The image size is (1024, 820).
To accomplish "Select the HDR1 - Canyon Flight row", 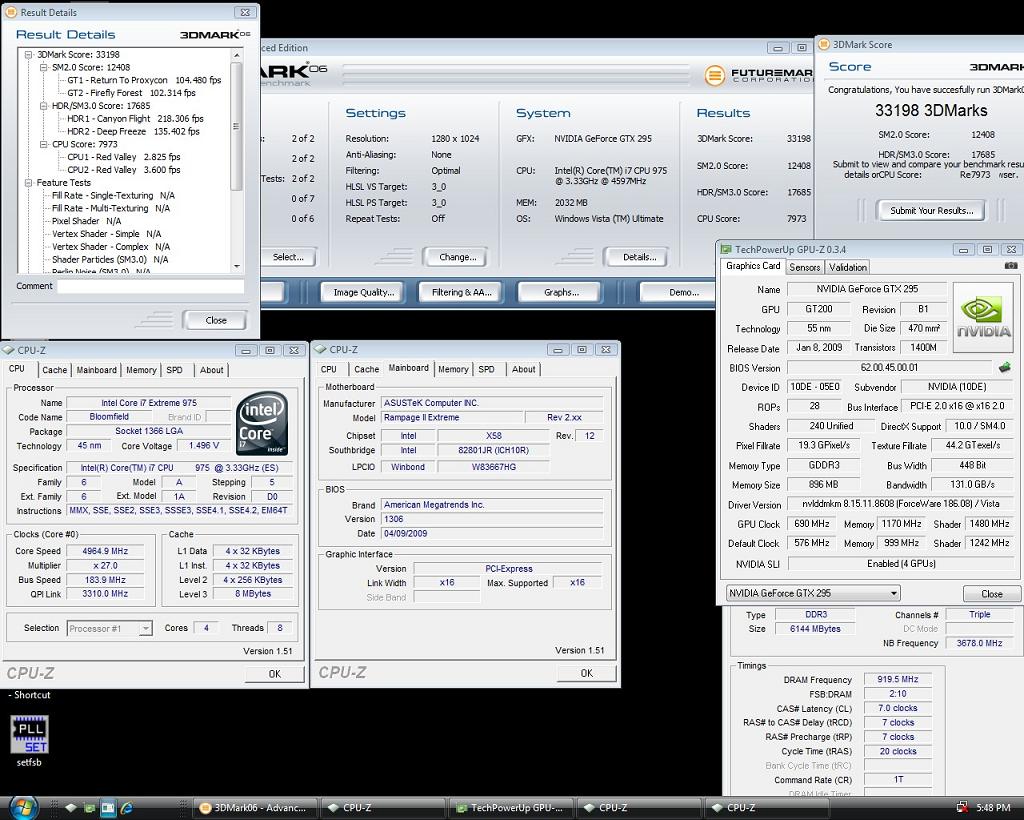I will pyautogui.click(x=135, y=119).
